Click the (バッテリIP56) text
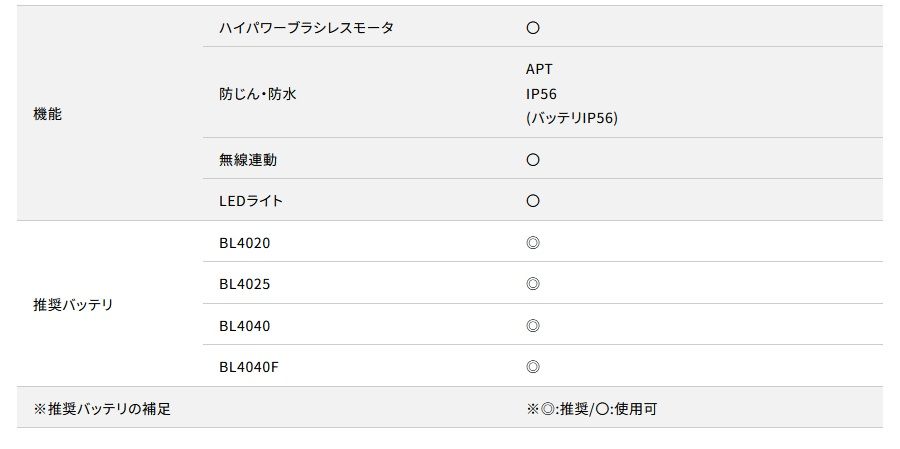Viewport: 900px width, 449px height. pos(571,118)
